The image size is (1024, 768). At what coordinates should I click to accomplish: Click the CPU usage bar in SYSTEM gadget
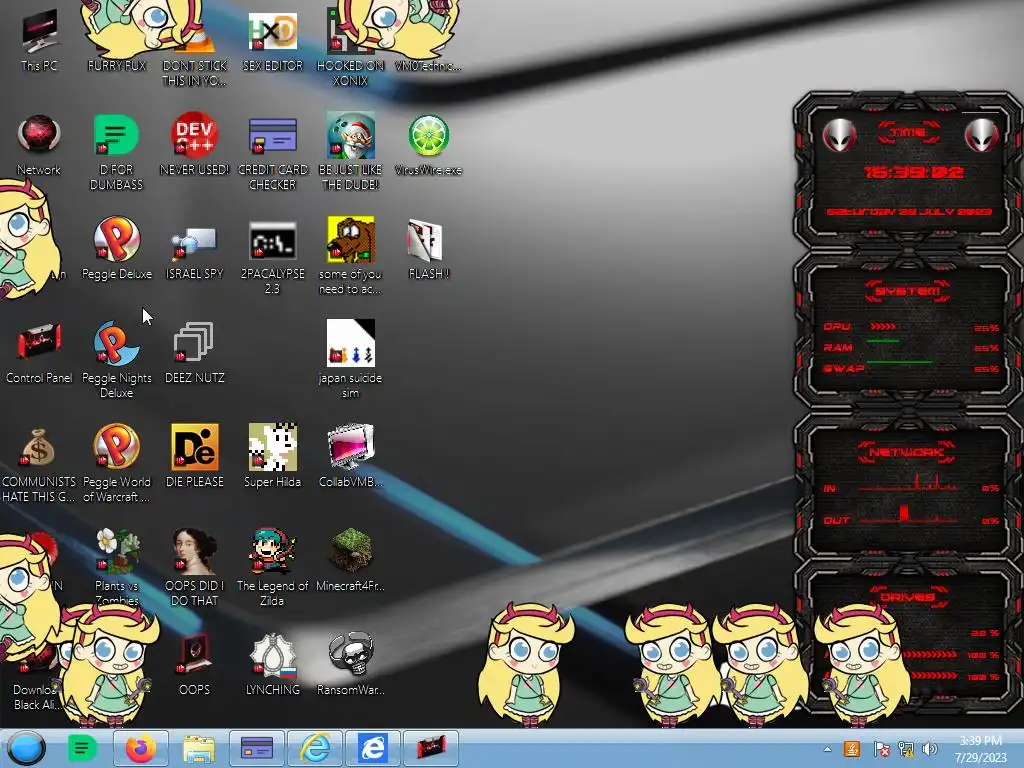click(x=883, y=327)
